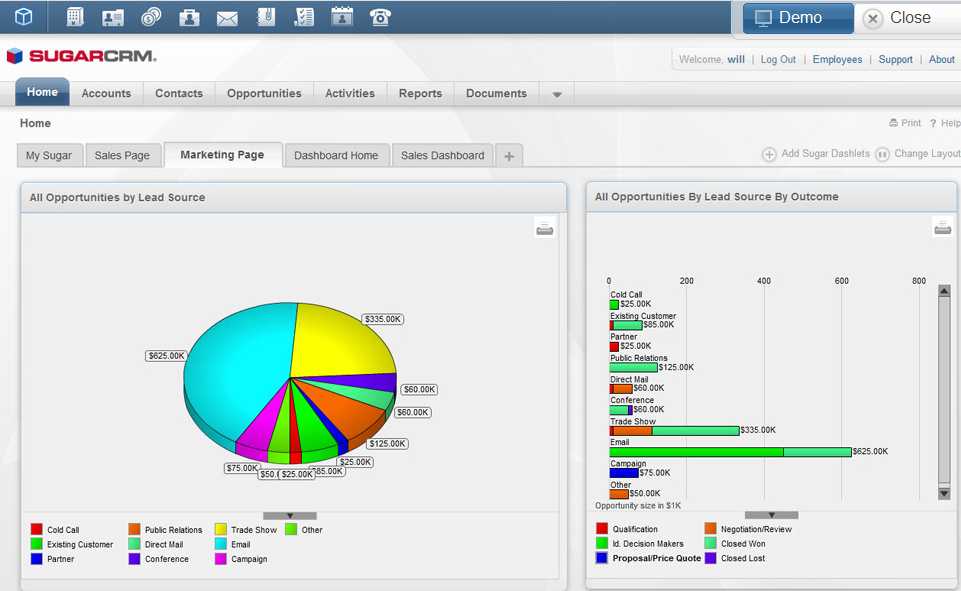Open Contacts card icon in top bar
The height and width of the screenshot is (591, 961).
point(113,17)
